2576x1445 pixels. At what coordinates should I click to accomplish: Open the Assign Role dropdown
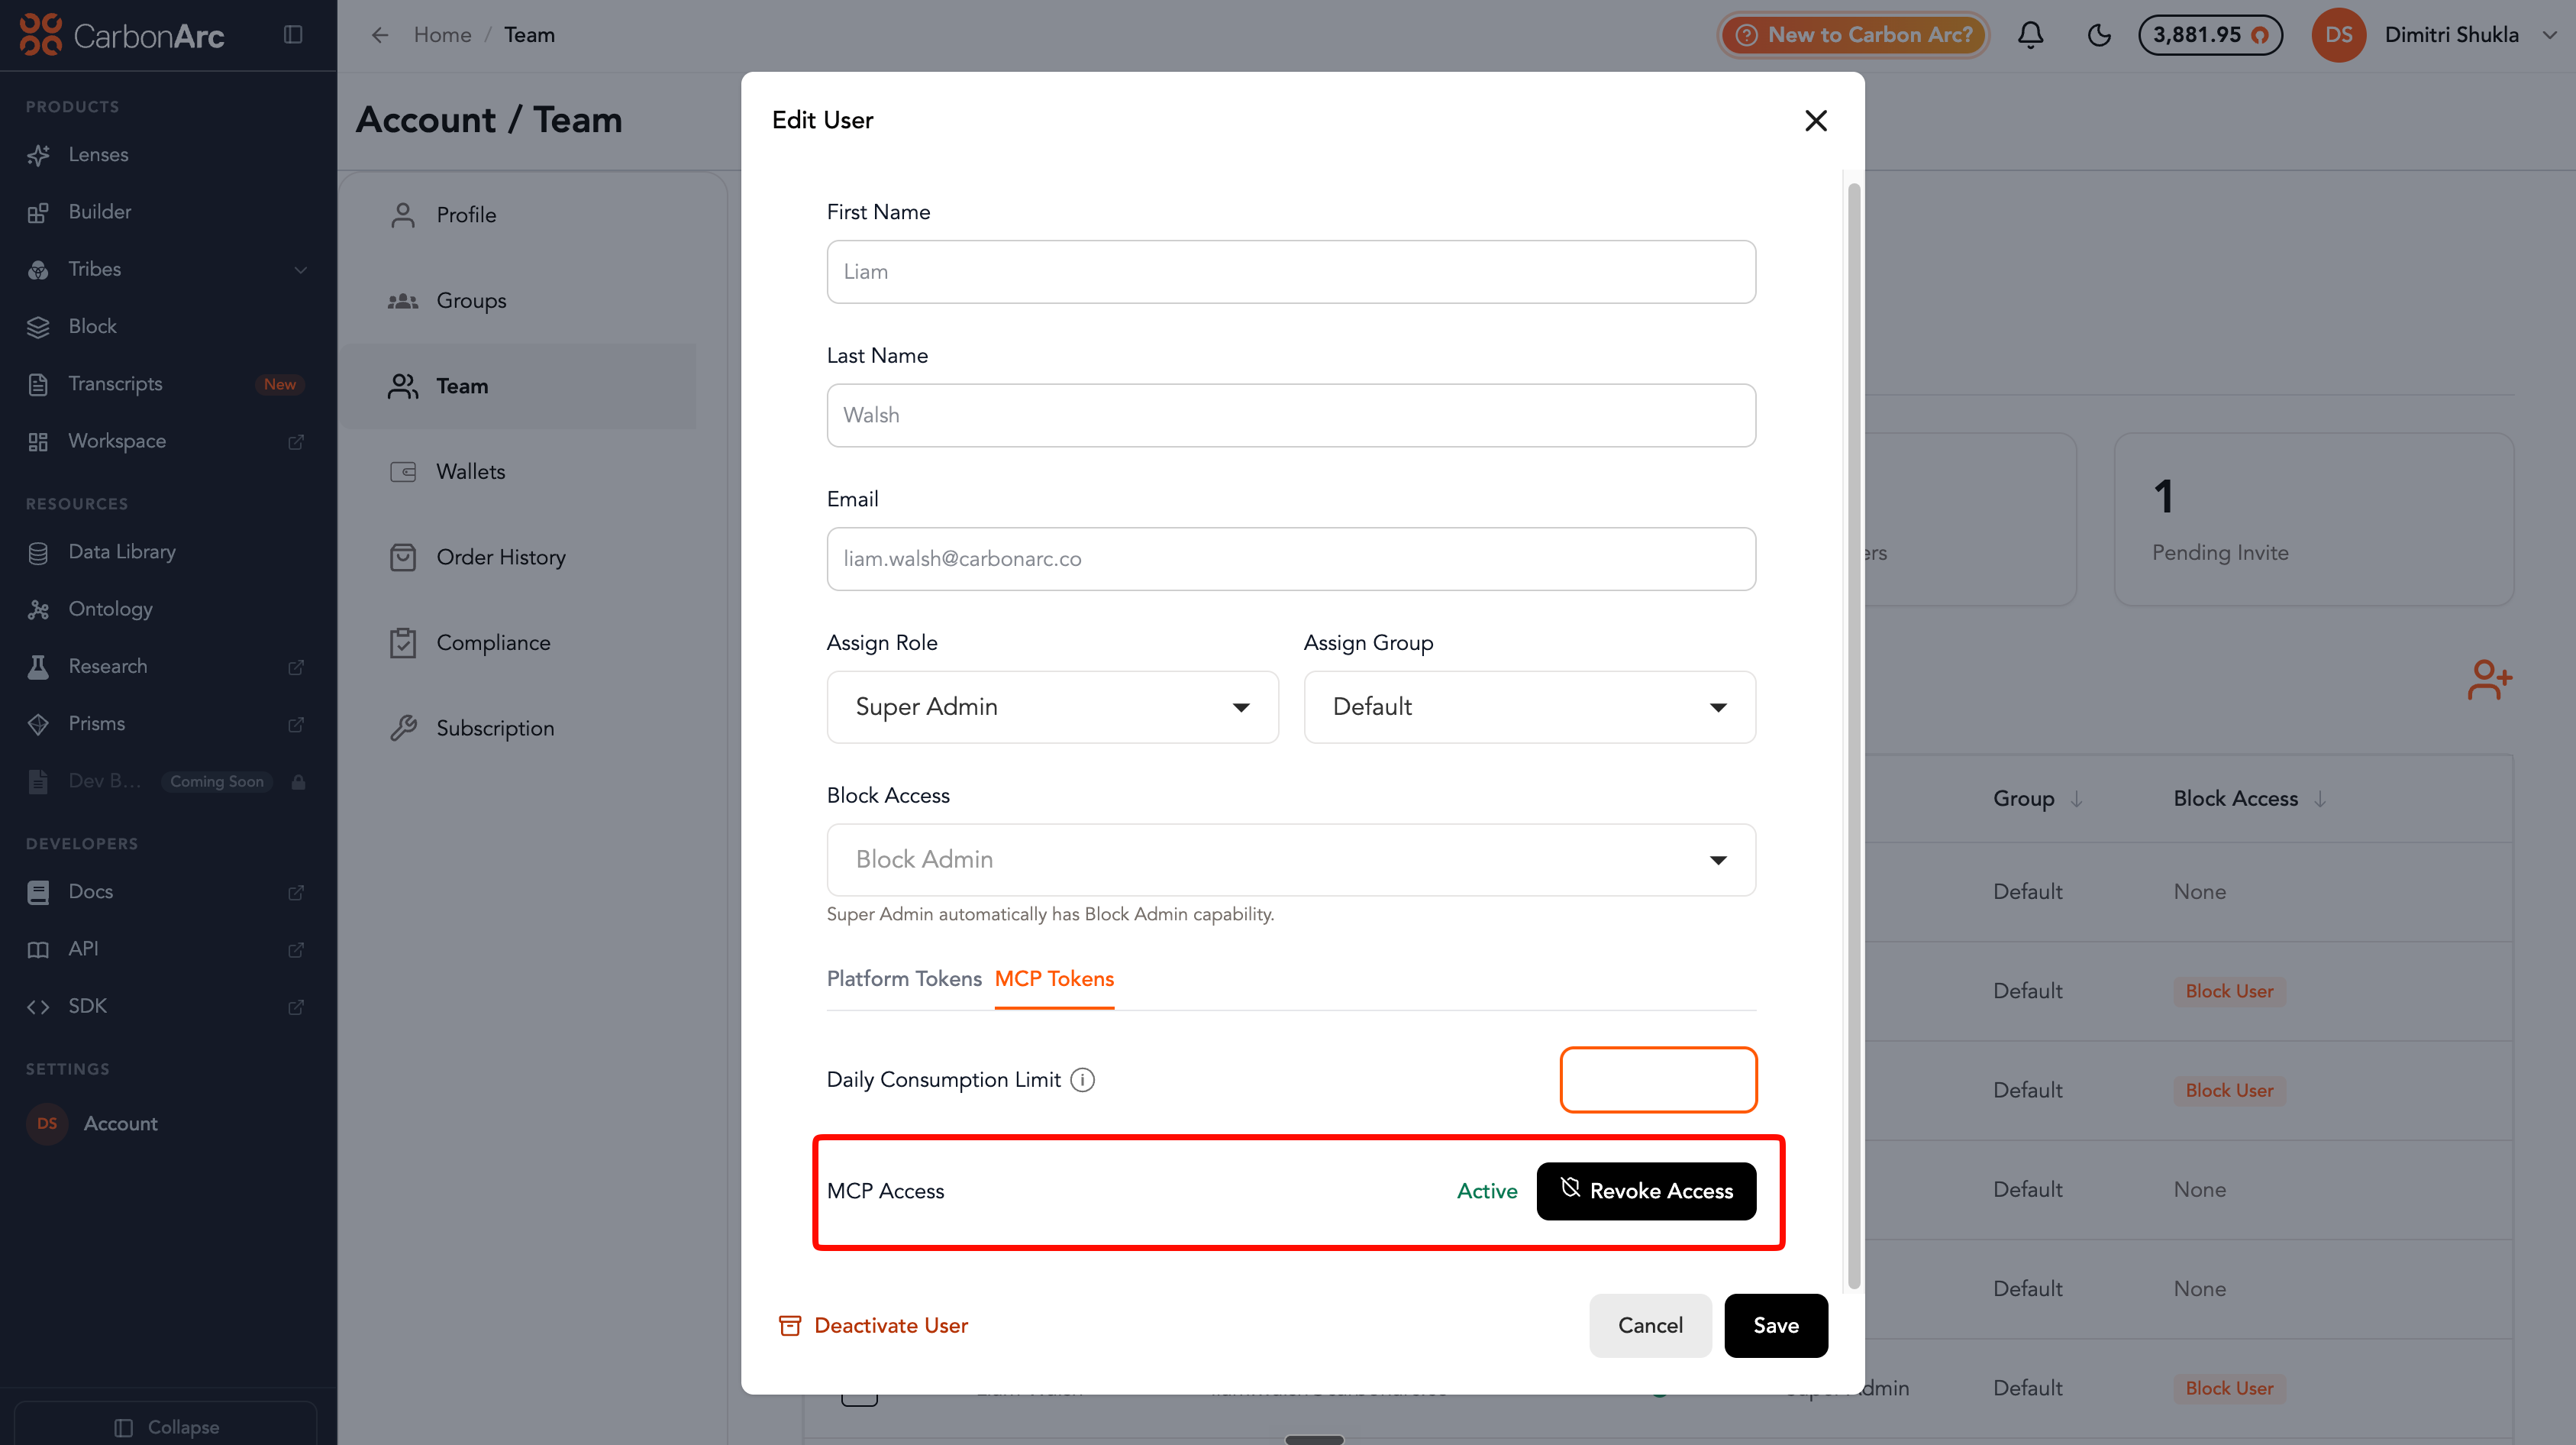point(1052,707)
